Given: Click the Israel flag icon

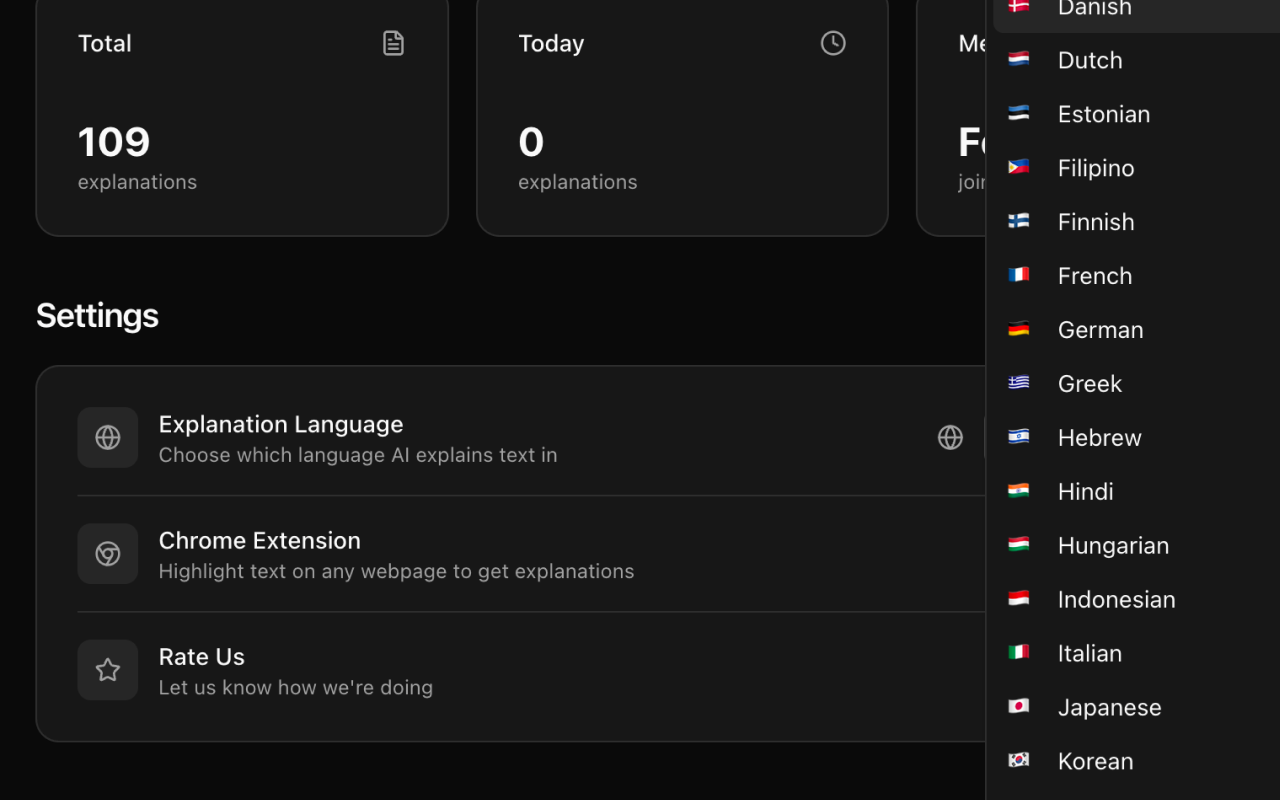Looking at the screenshot, I should click(x=1019, y=437).
